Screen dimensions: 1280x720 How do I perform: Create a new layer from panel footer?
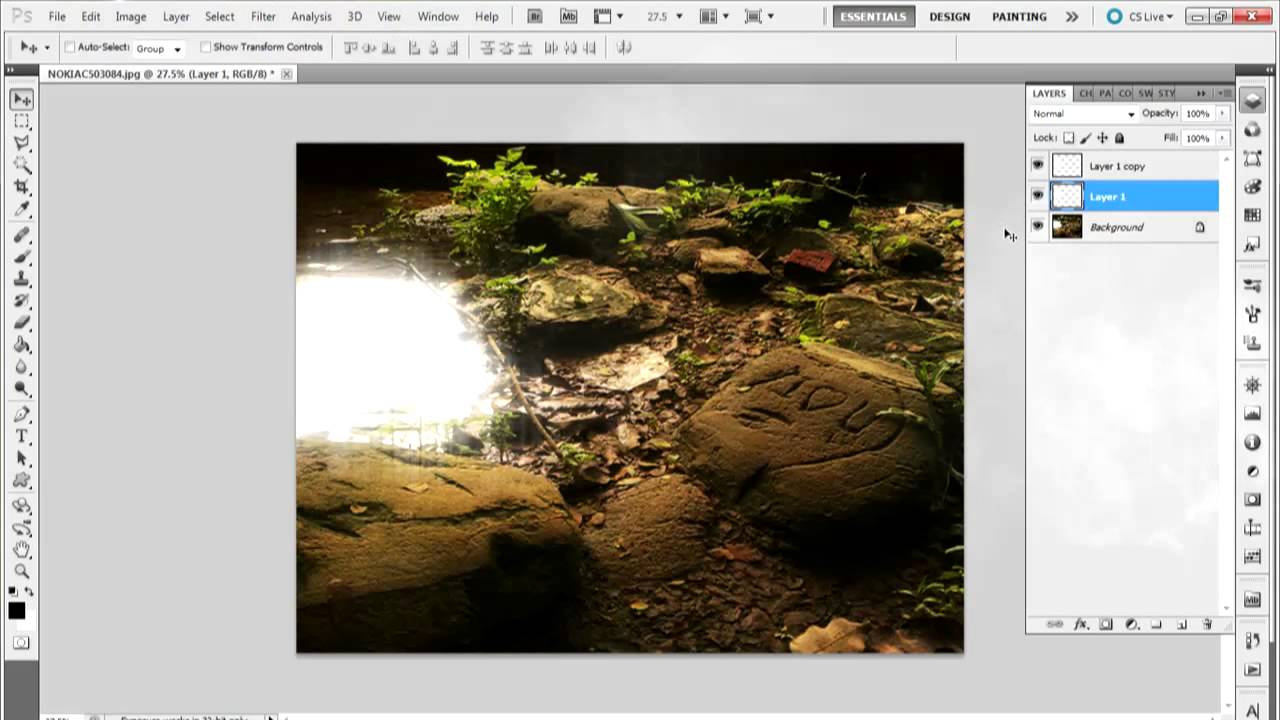click(x=1182, y=624)
